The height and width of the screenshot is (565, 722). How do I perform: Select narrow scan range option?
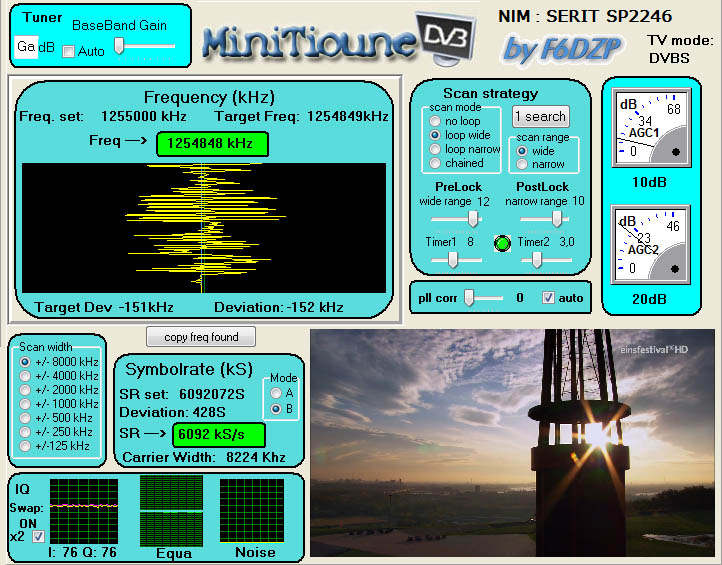click(522, 164)
